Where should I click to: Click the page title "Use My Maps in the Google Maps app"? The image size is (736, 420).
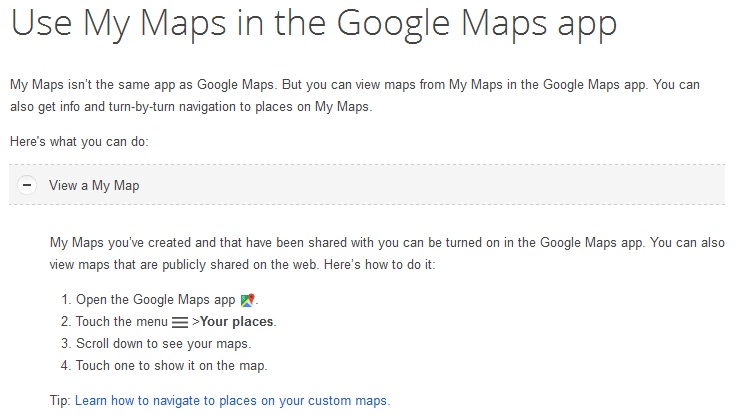(x=314, y=23)
